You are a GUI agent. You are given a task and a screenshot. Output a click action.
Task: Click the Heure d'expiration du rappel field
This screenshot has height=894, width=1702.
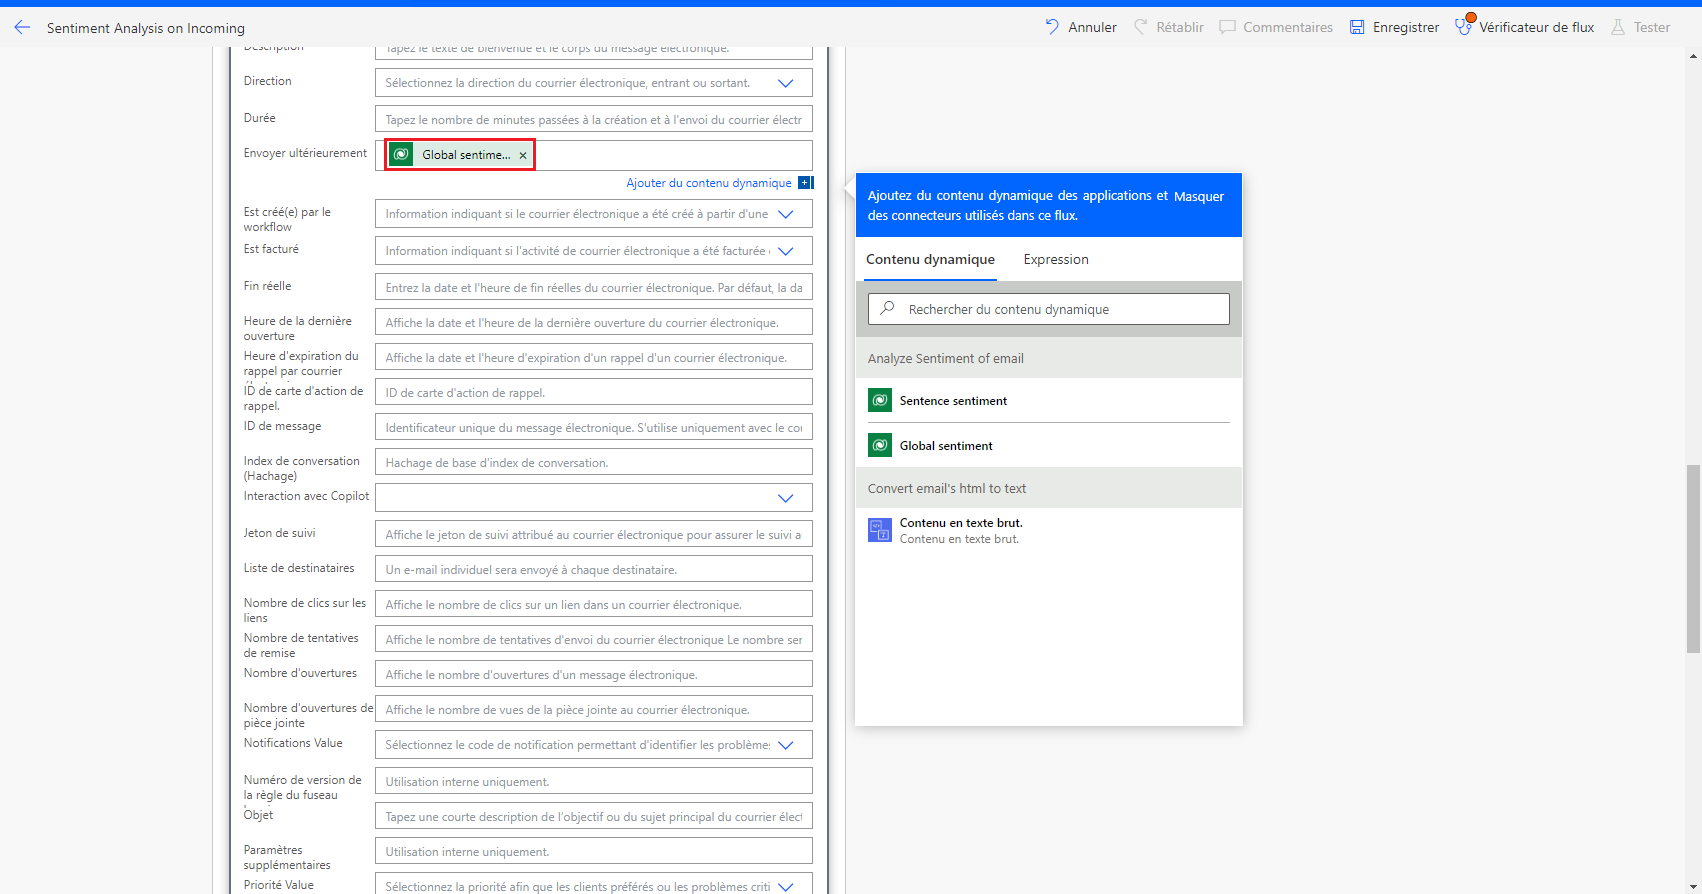(x=593, y=357)
